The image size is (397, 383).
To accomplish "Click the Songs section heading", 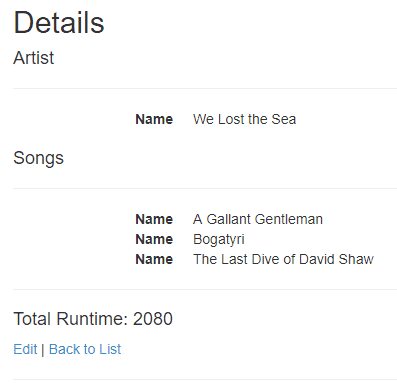I will point(38,158).
